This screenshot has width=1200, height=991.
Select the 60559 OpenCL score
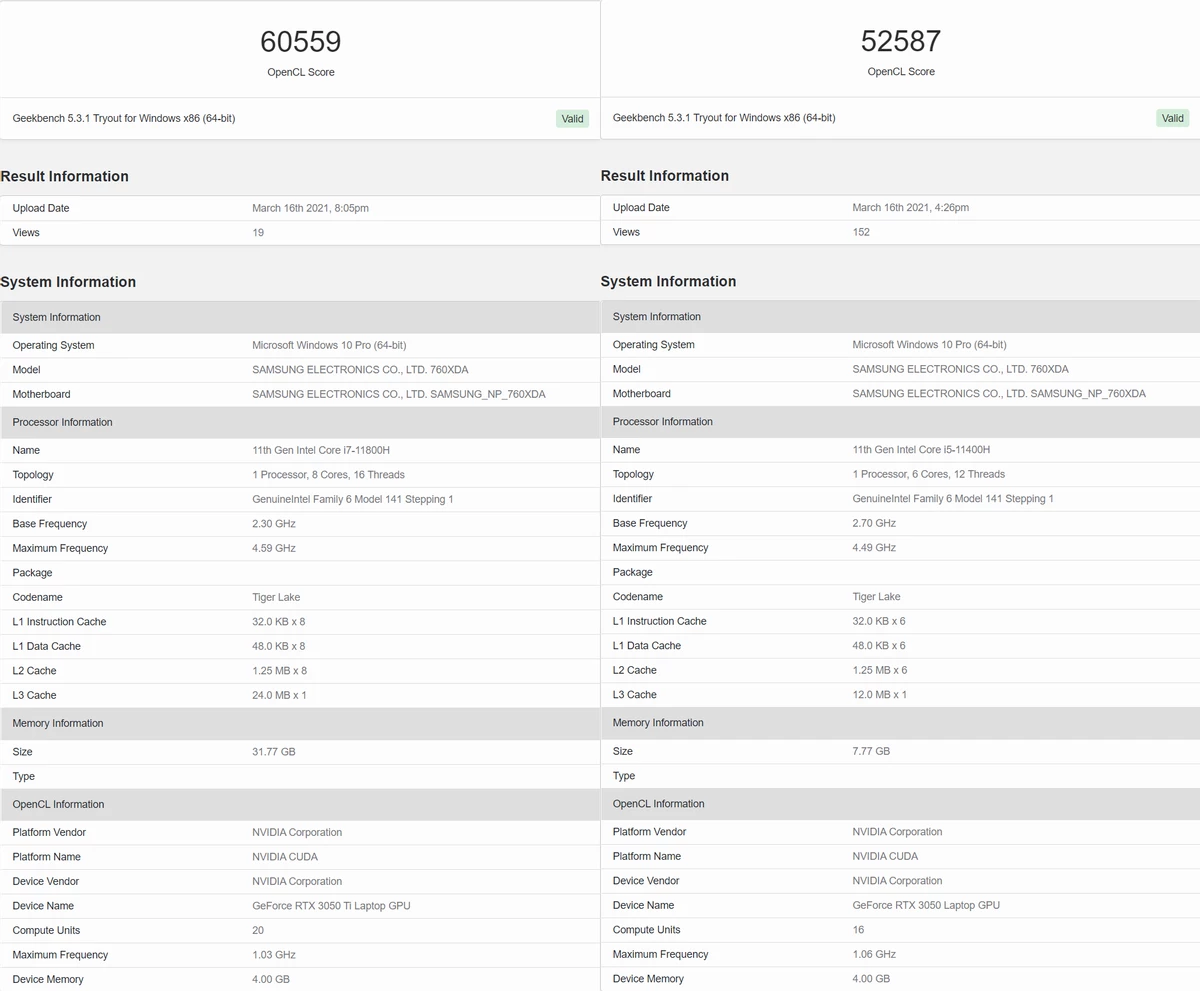click(x=300, y=41)
